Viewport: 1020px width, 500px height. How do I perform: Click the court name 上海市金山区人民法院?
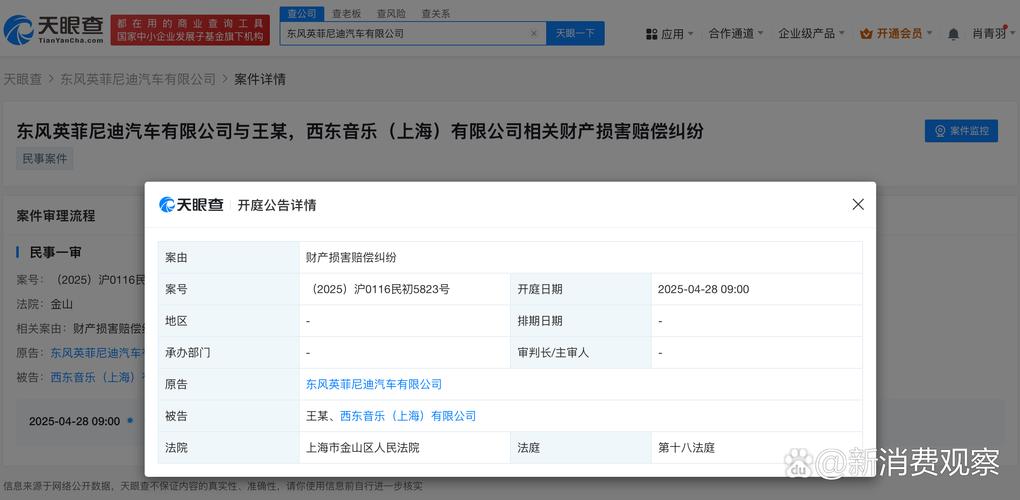[363, 448]
